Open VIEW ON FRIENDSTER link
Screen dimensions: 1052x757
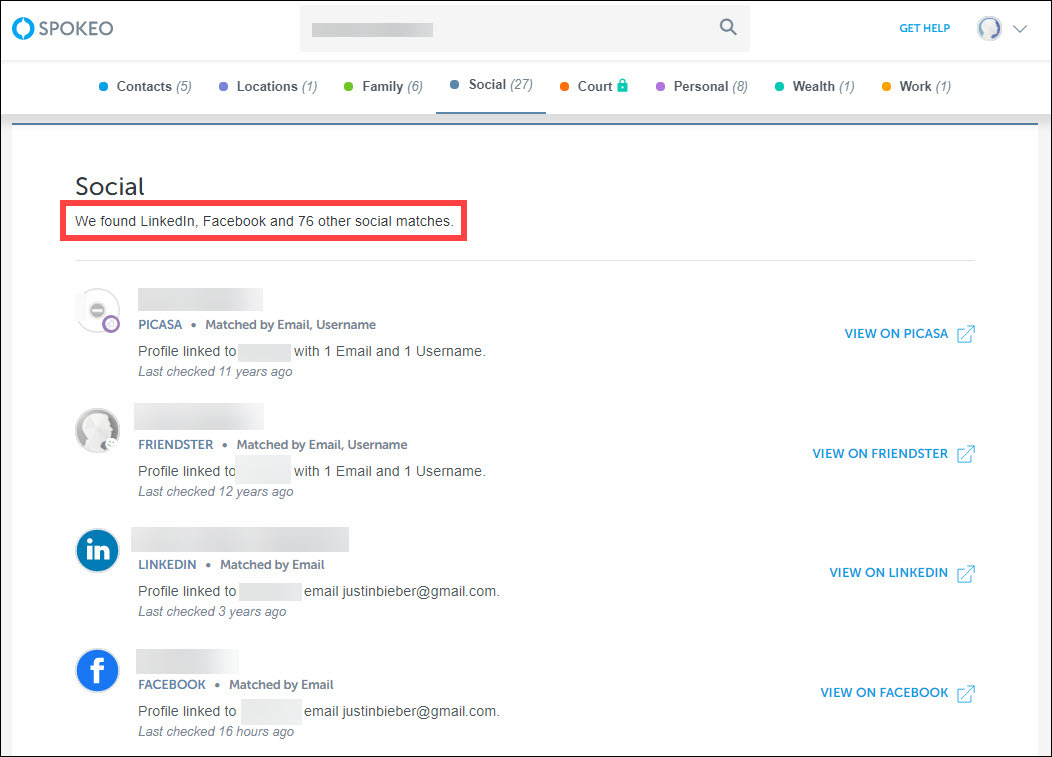pos(880,454)
